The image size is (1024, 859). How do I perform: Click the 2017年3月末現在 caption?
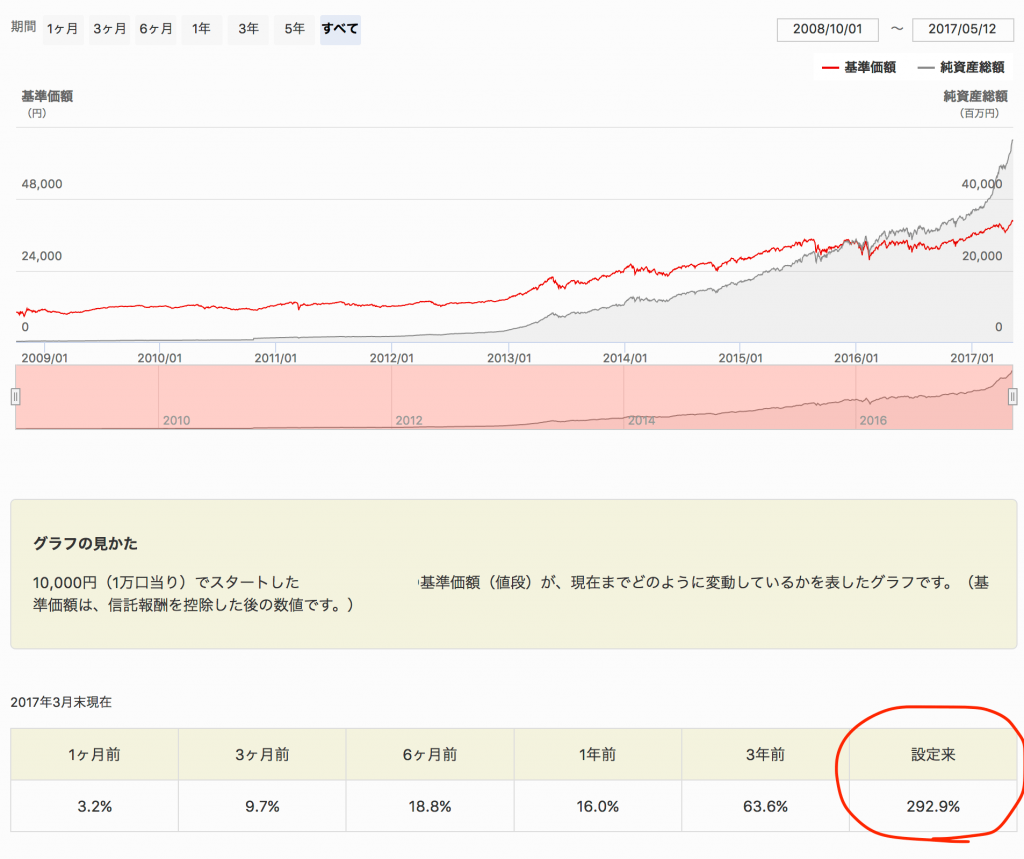61,702
